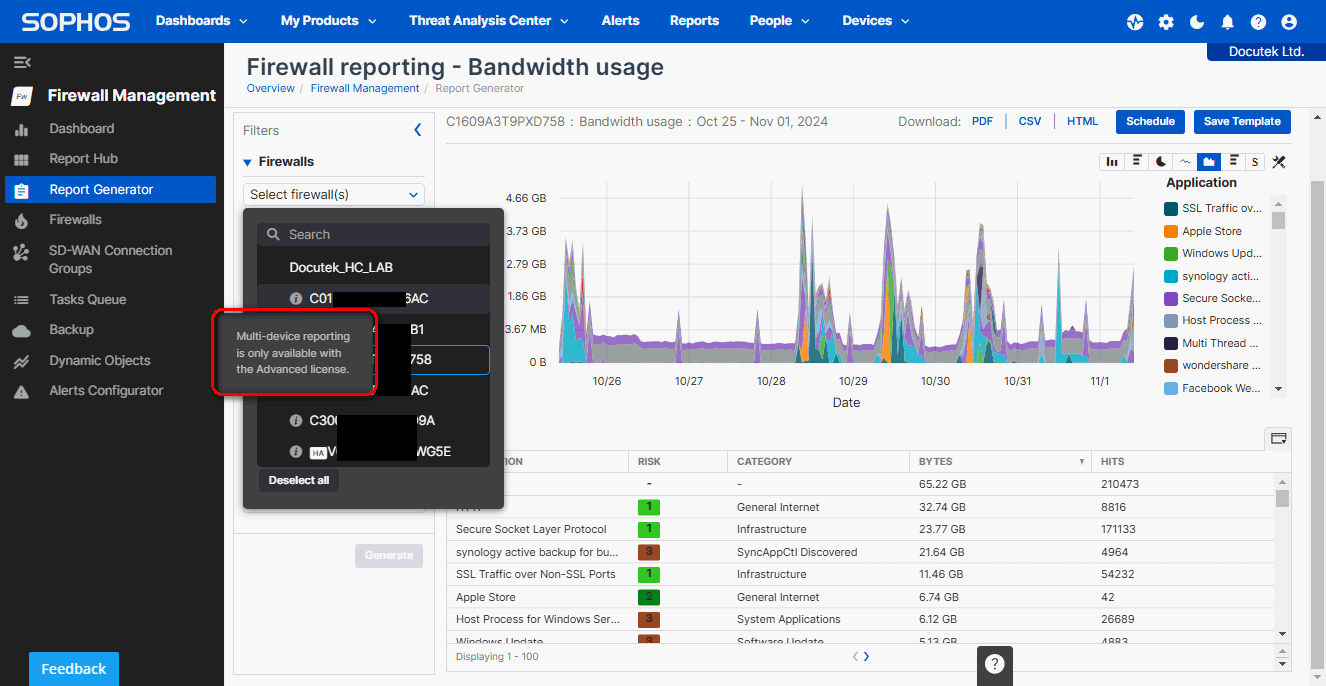Open SD-WAN Connection Groups
This screenshot has width=1326, height=686.
(x=110, y=259)
